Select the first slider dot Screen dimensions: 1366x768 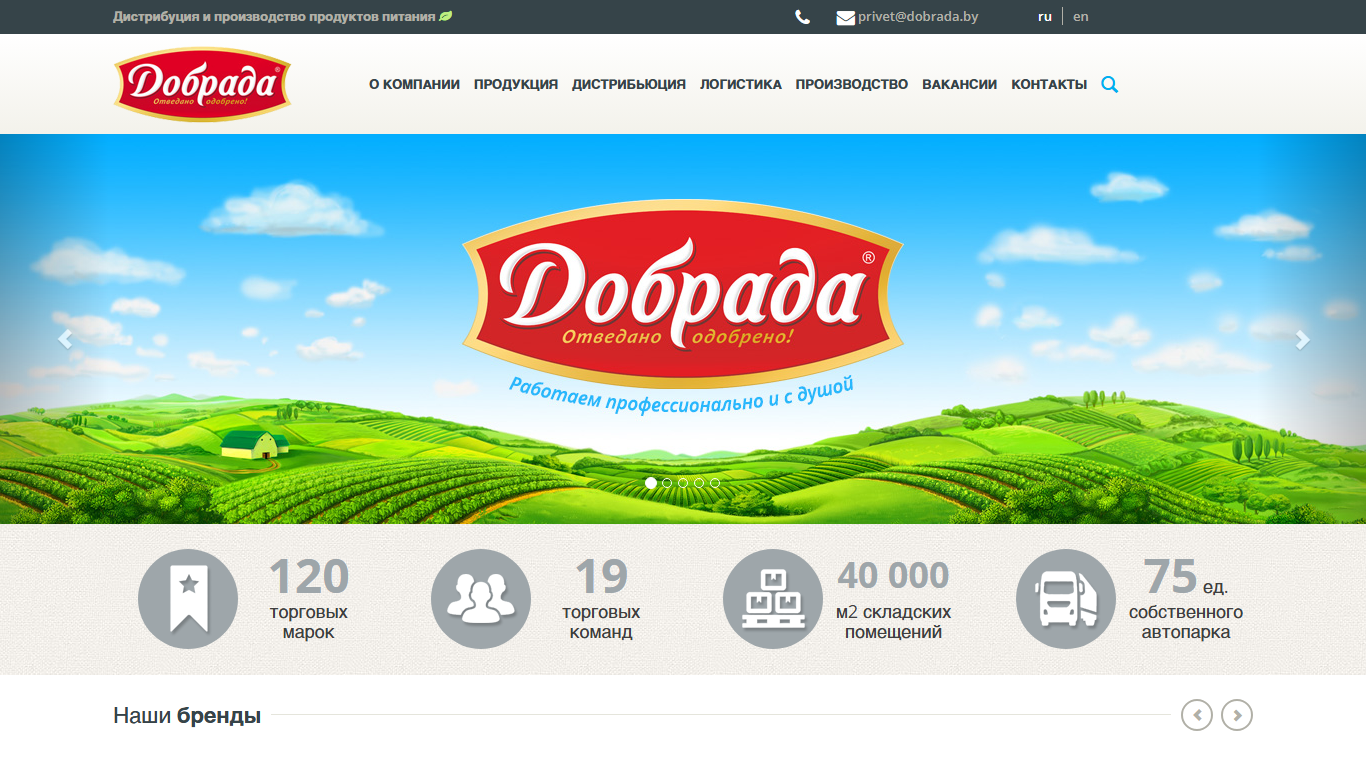click(x=651, y=483)
